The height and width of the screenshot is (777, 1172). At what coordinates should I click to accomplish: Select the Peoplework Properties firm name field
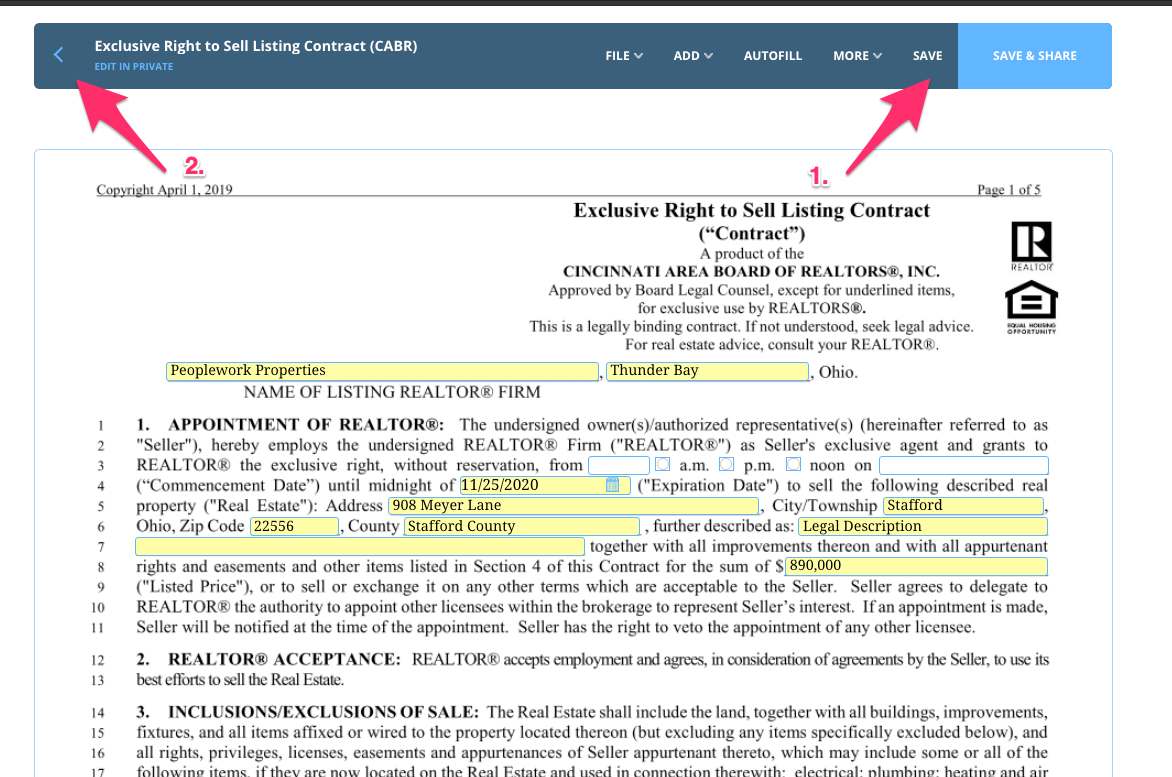click(x=382, y=370)
